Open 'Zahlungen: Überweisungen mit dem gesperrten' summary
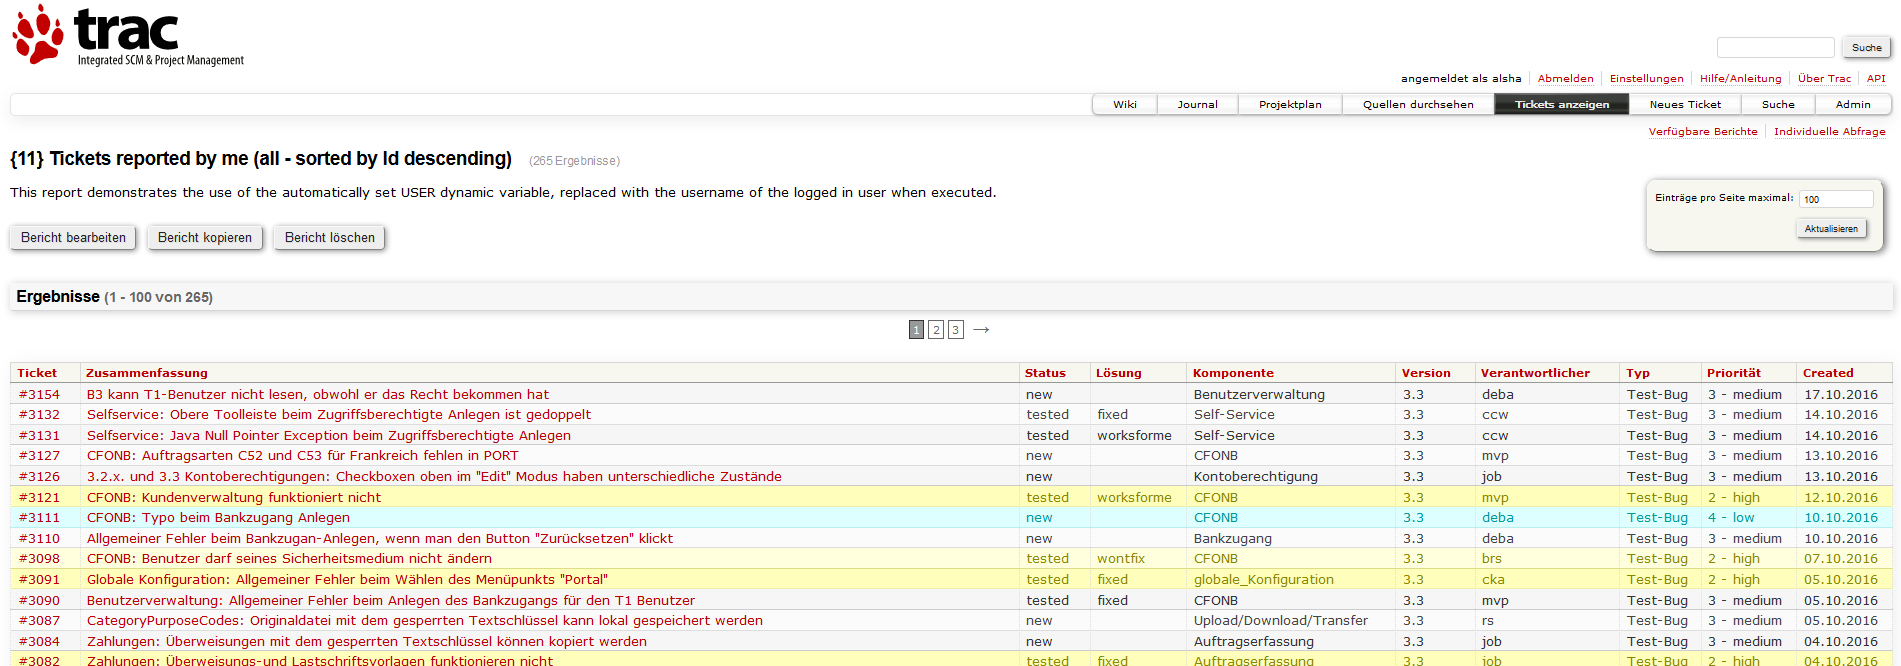Screen dimensions: 1901x666 point(367,642)
